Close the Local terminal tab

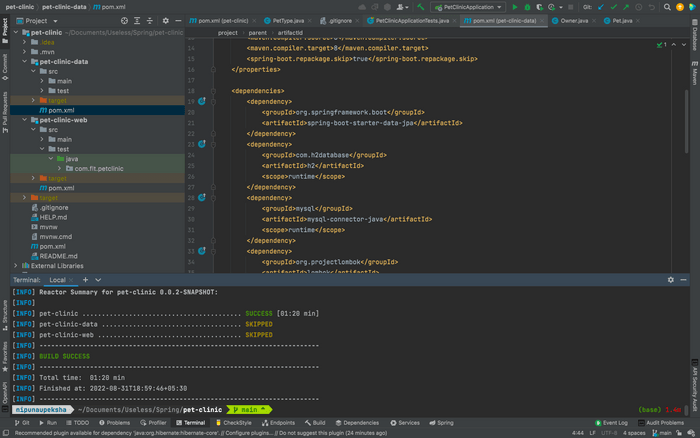coord(71,280)
